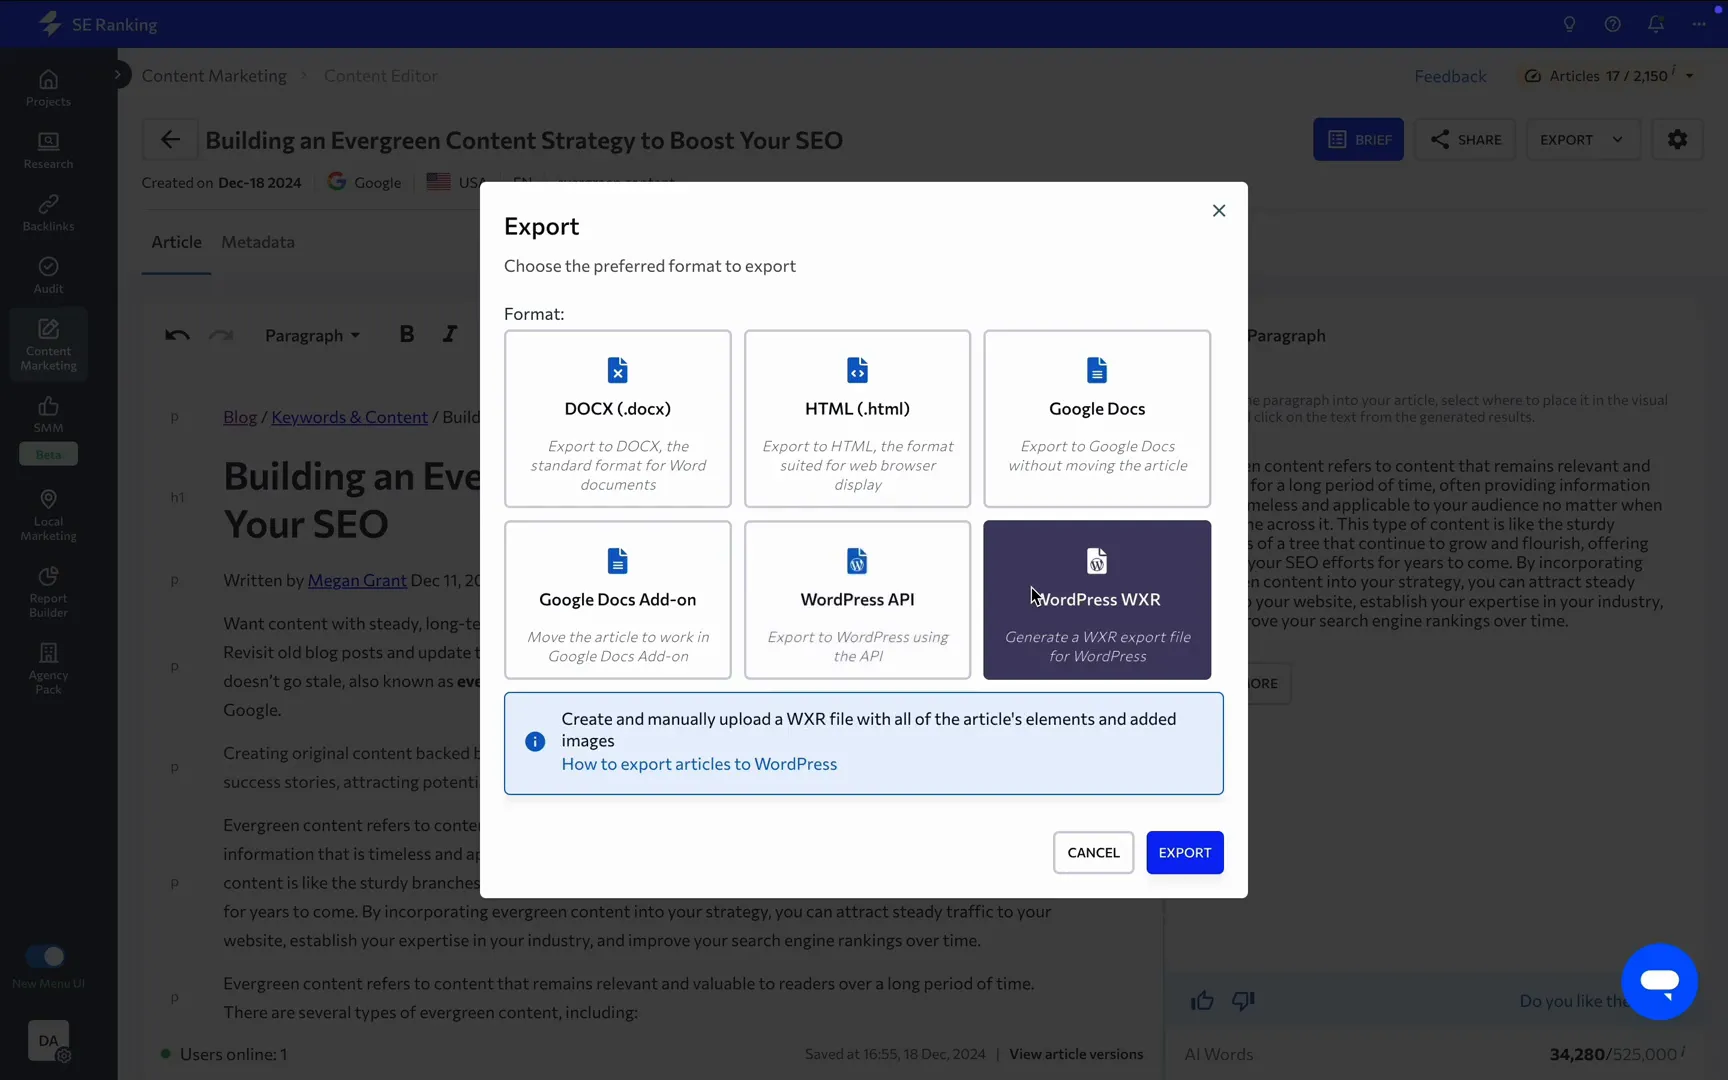Select the DOCX export format
The height and width of the screenshot is (1080, 1728).
click(x=617, y=418)
